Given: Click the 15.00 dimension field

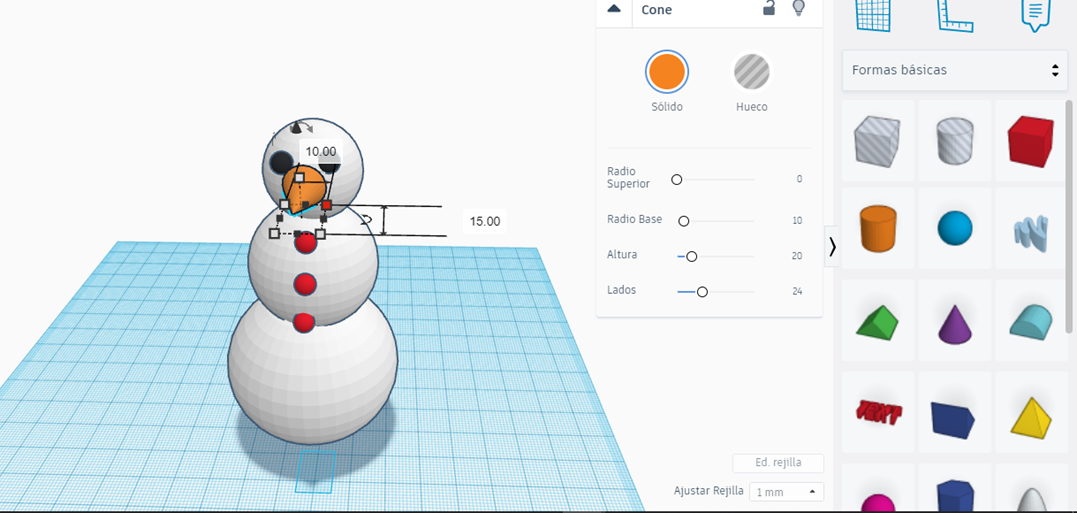Looking at the screenshot, I should [x=484, y=221].
